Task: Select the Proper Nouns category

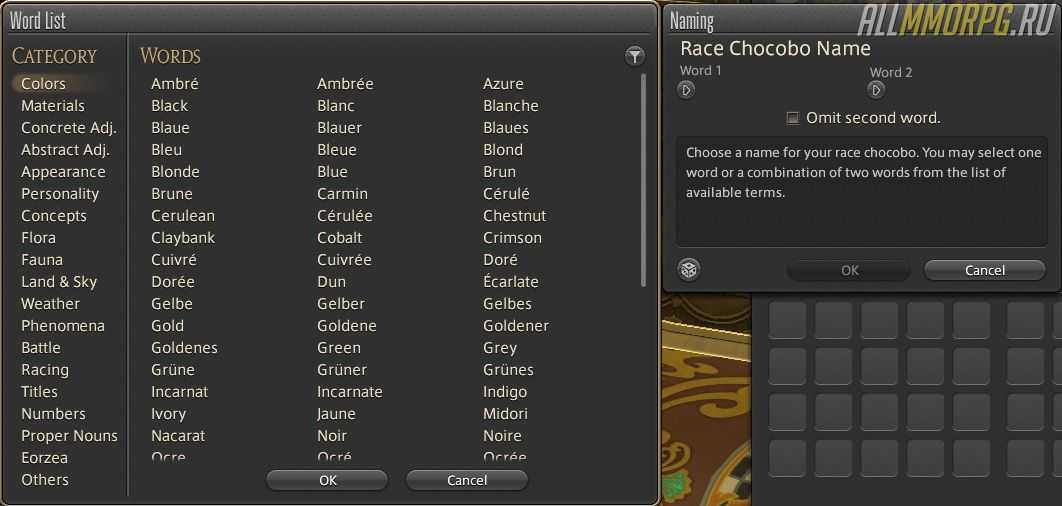Action: (69, 436)
